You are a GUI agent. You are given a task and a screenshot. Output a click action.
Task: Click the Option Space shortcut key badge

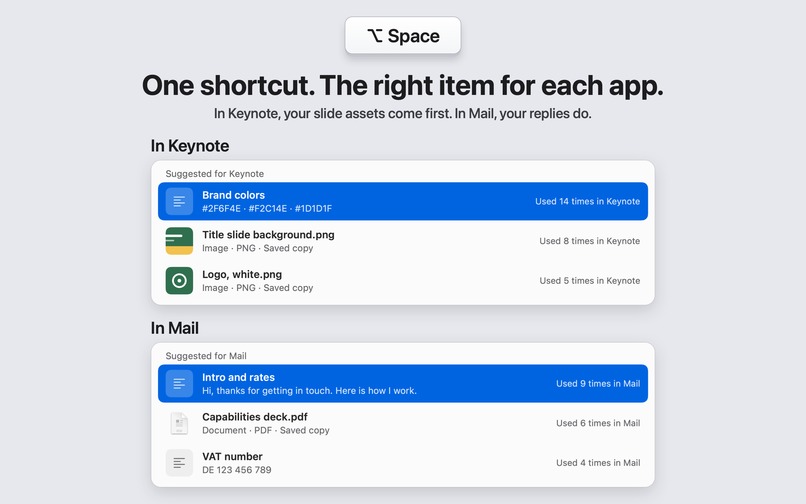point(402,35)
